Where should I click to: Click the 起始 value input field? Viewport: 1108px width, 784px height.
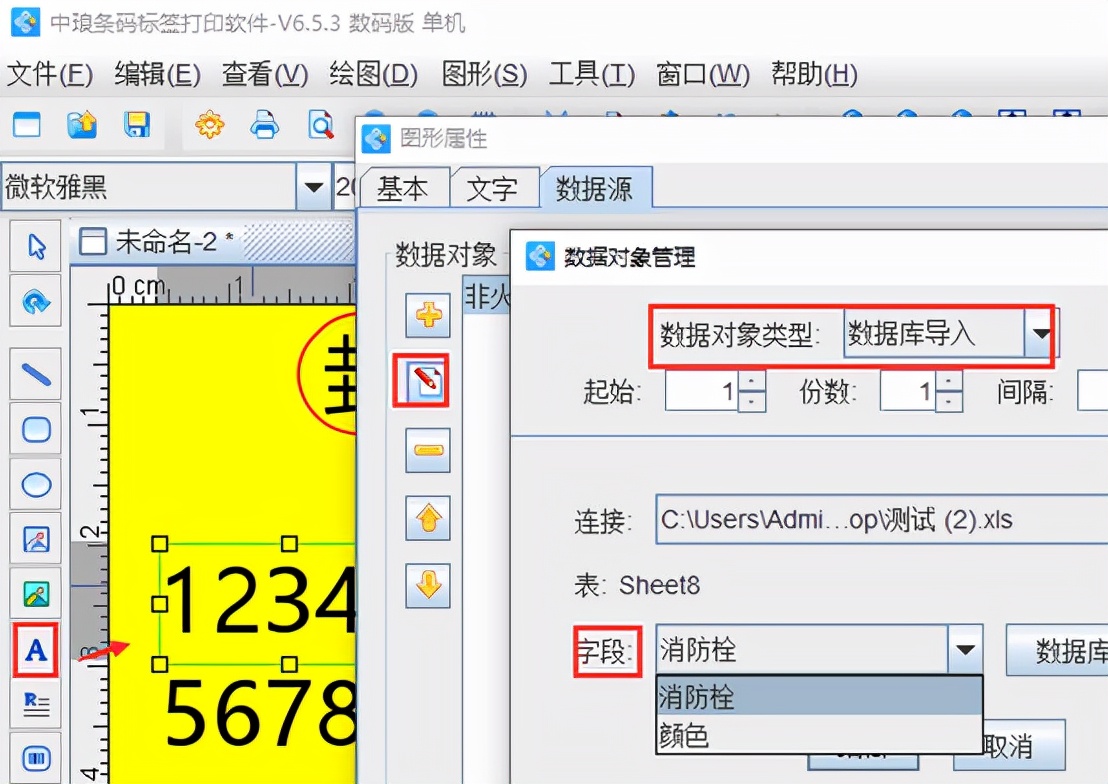click(701, 391)
